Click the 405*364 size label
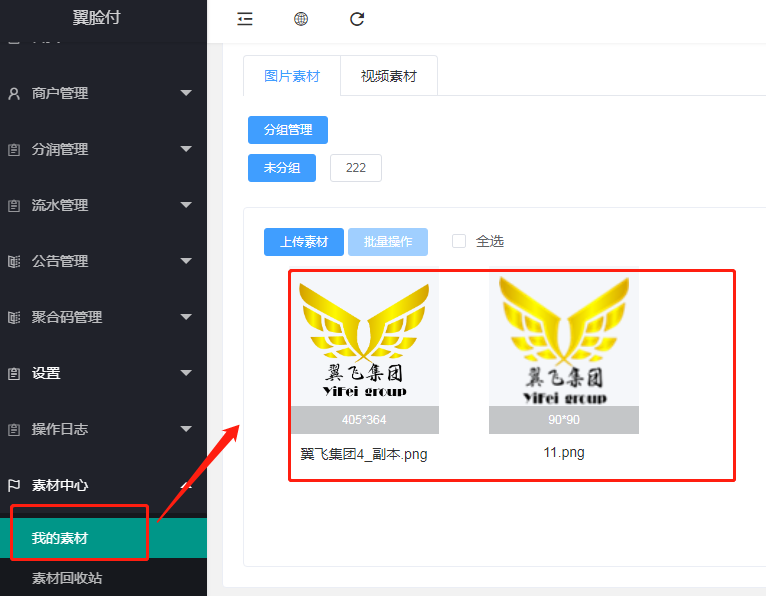 coord(364,420)
